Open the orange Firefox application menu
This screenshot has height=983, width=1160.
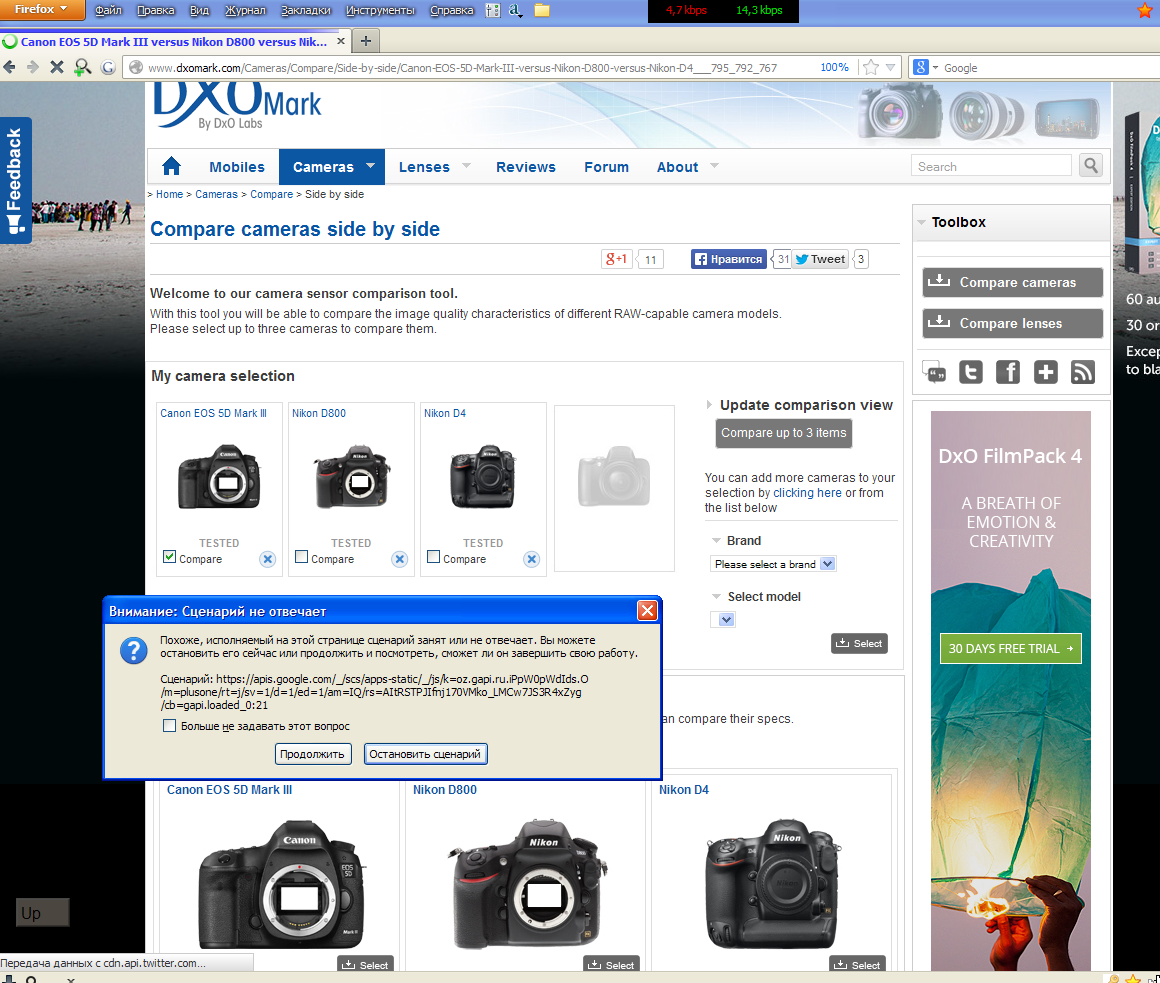click(42, 10)
